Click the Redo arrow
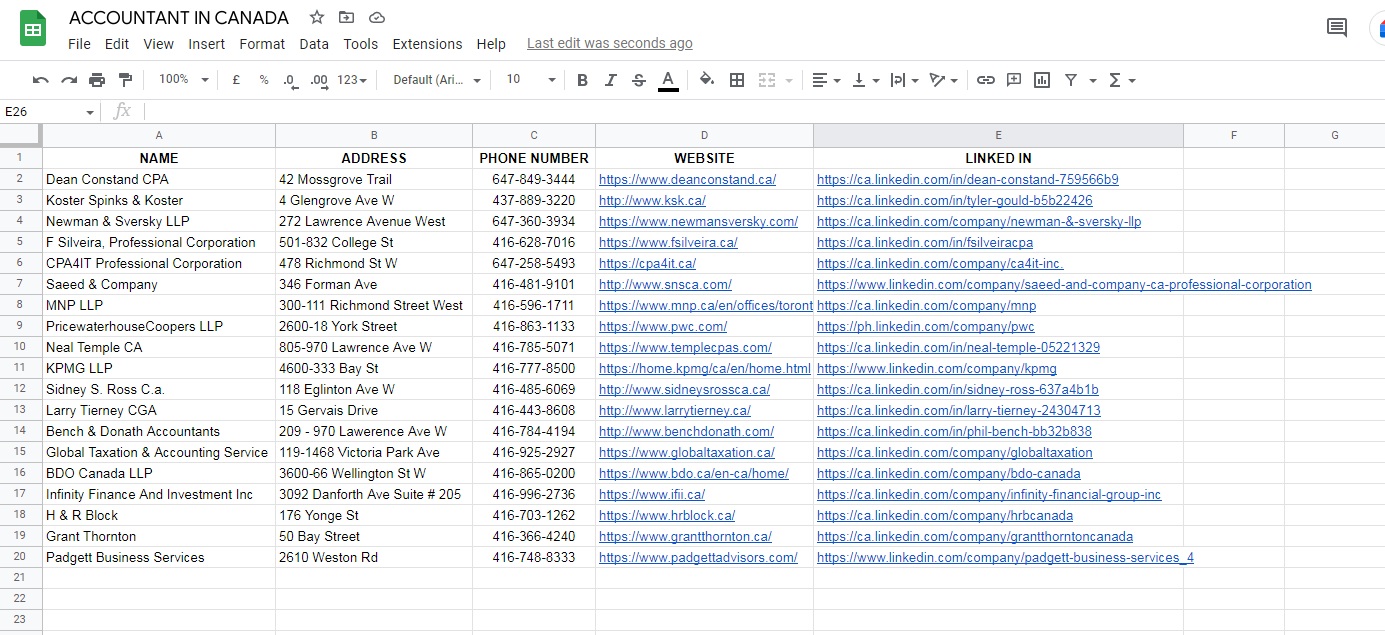The height and width of the screenshot is (635, 1385). (69, 80)
